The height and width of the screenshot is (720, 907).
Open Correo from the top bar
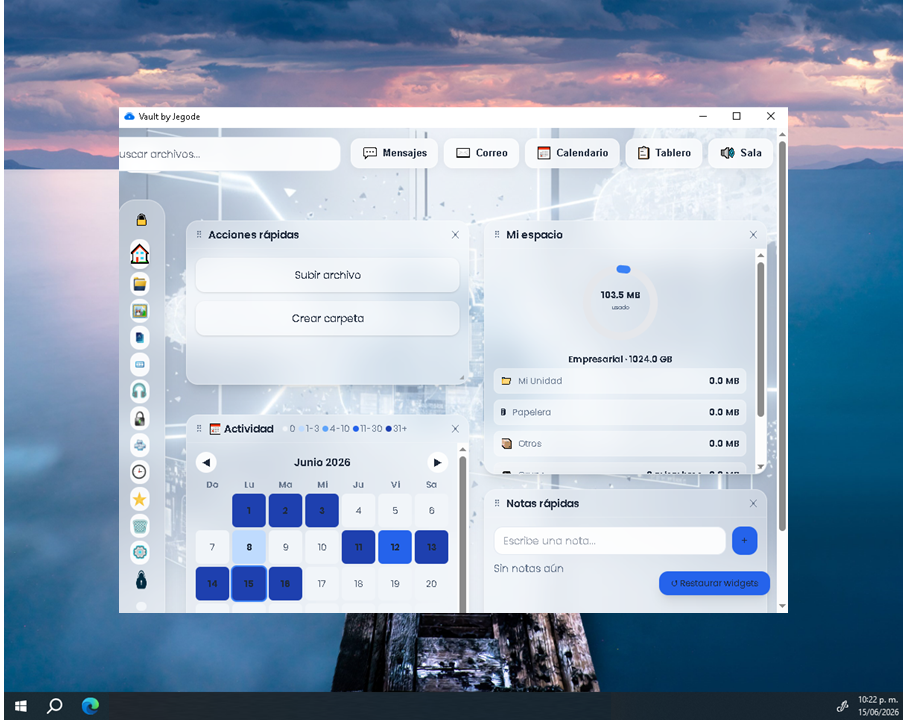click(x=481, y=153)
